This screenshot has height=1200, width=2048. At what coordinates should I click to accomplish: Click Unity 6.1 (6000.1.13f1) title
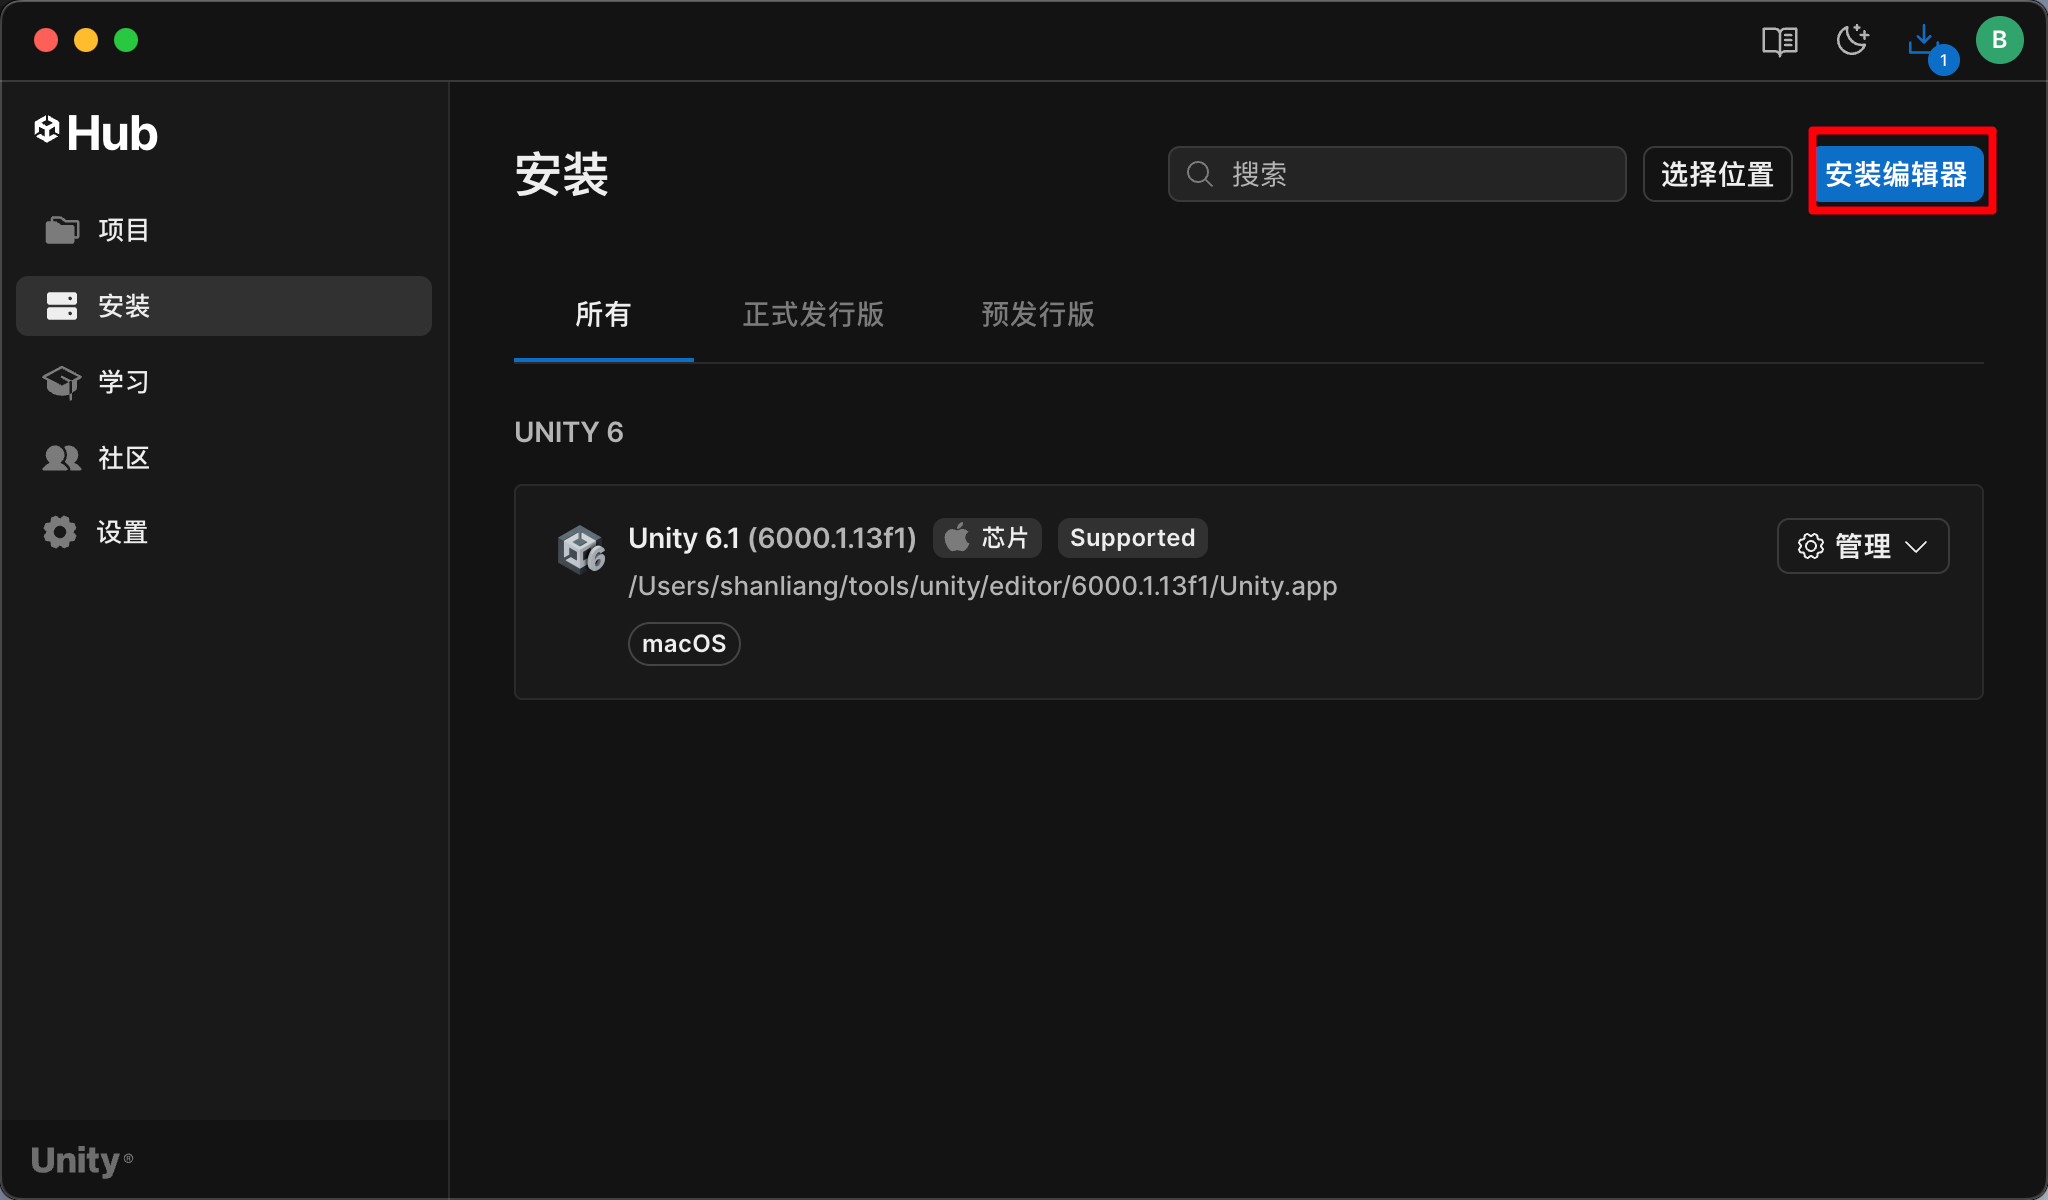772,538
